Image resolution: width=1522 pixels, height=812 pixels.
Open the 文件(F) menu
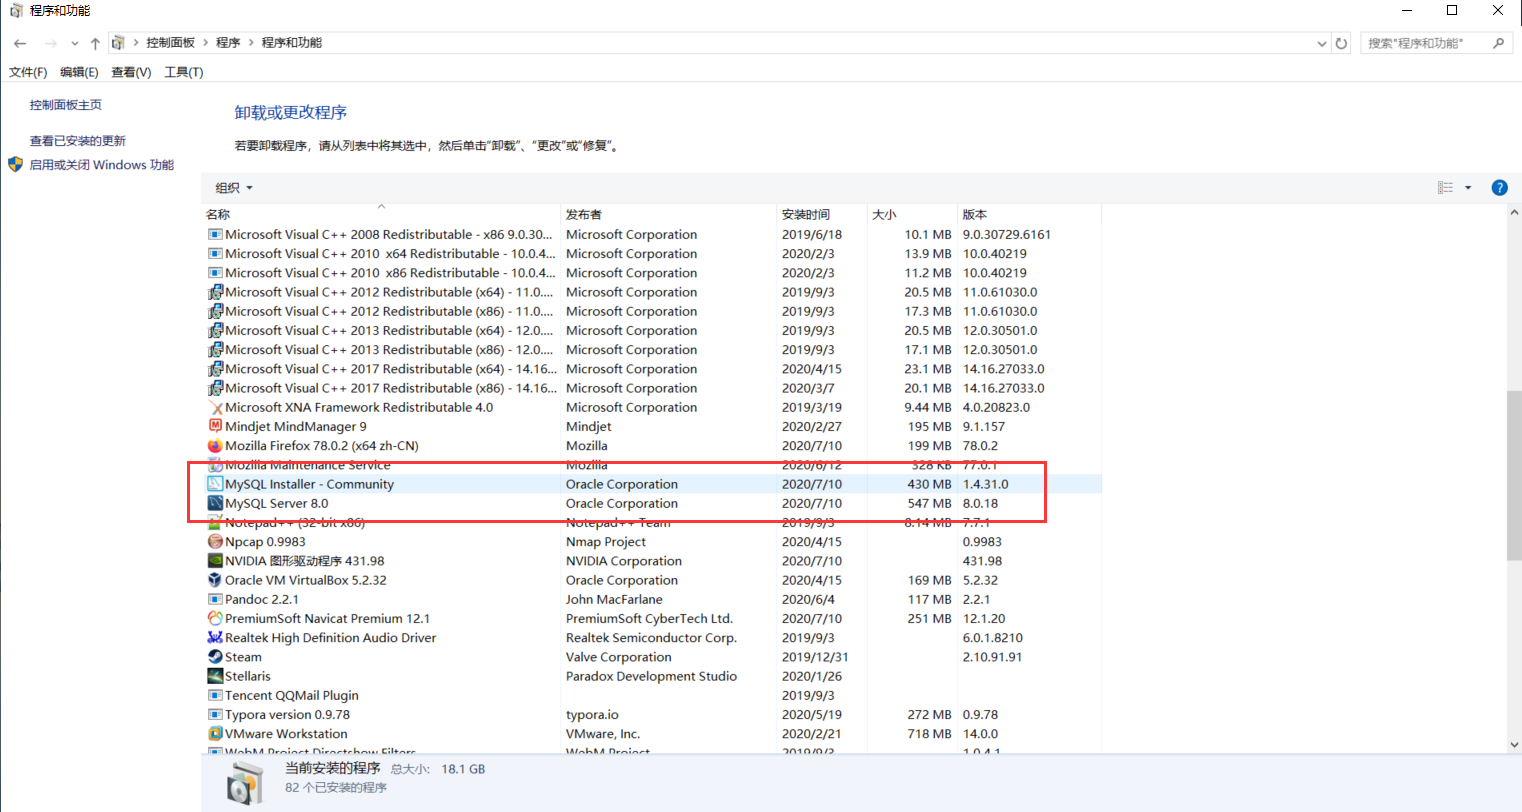(x=28, y=72)
